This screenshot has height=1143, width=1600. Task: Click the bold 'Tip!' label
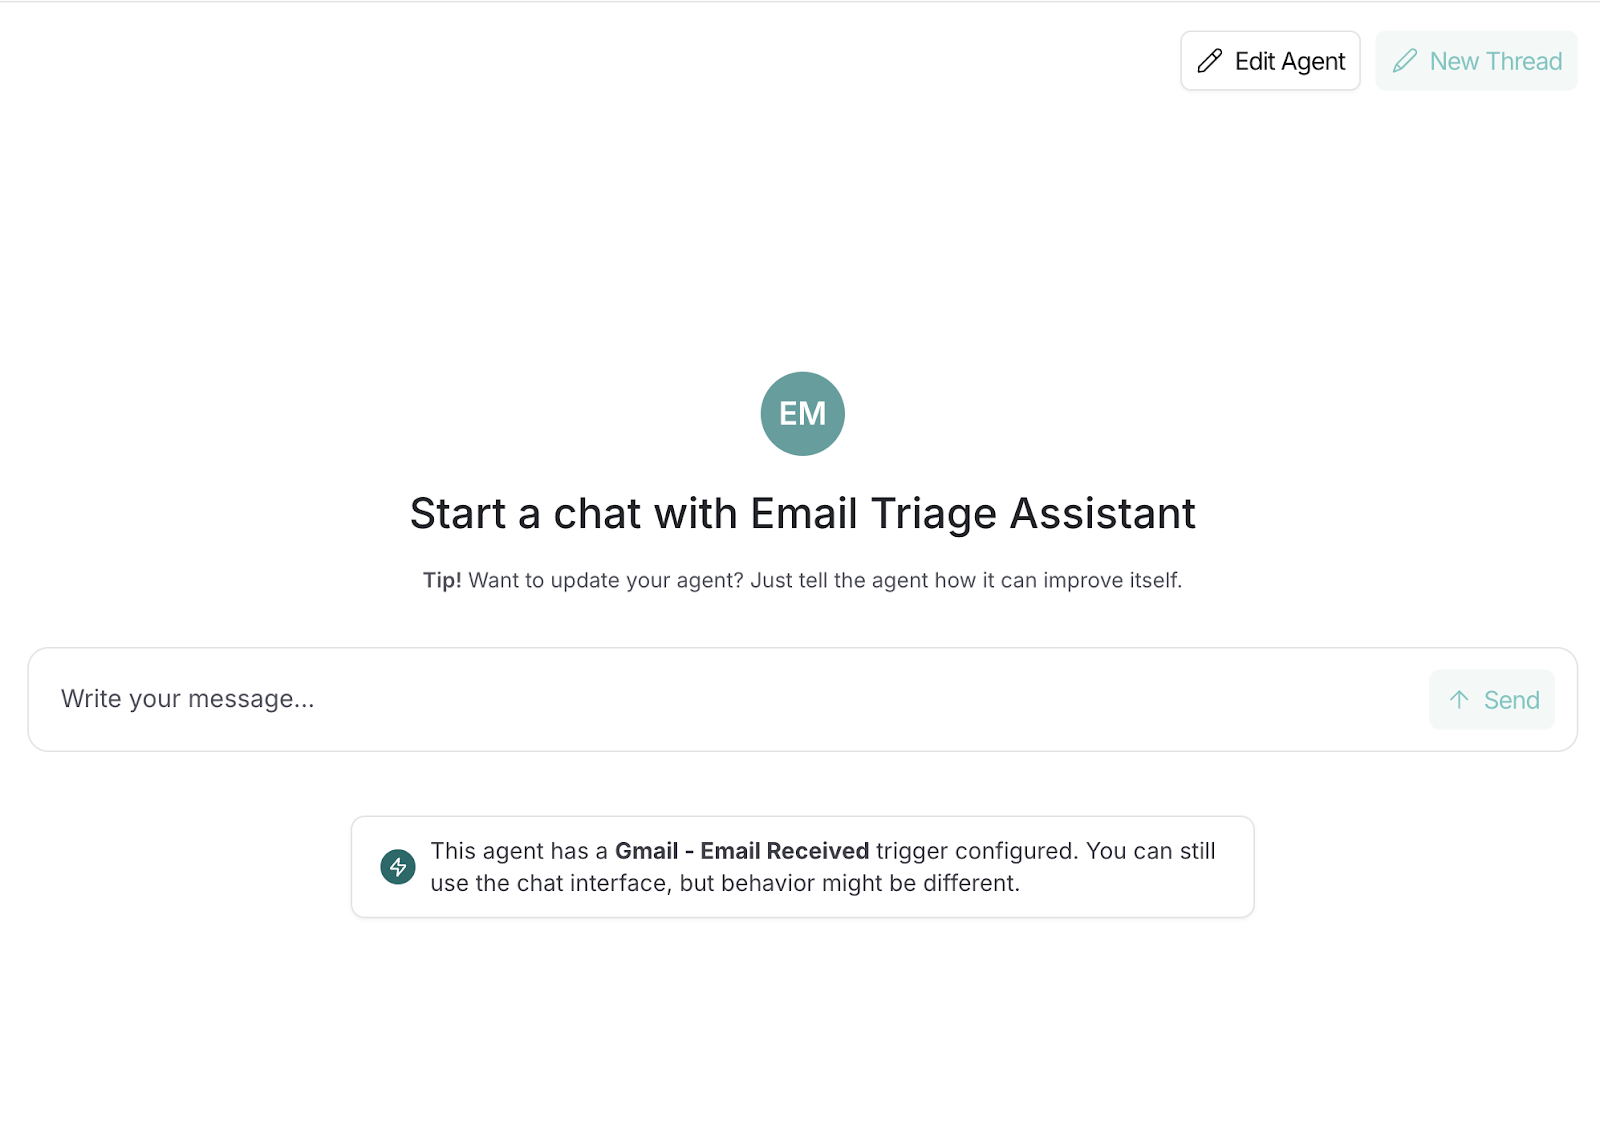pyautogui.click(x=442, y=581)
